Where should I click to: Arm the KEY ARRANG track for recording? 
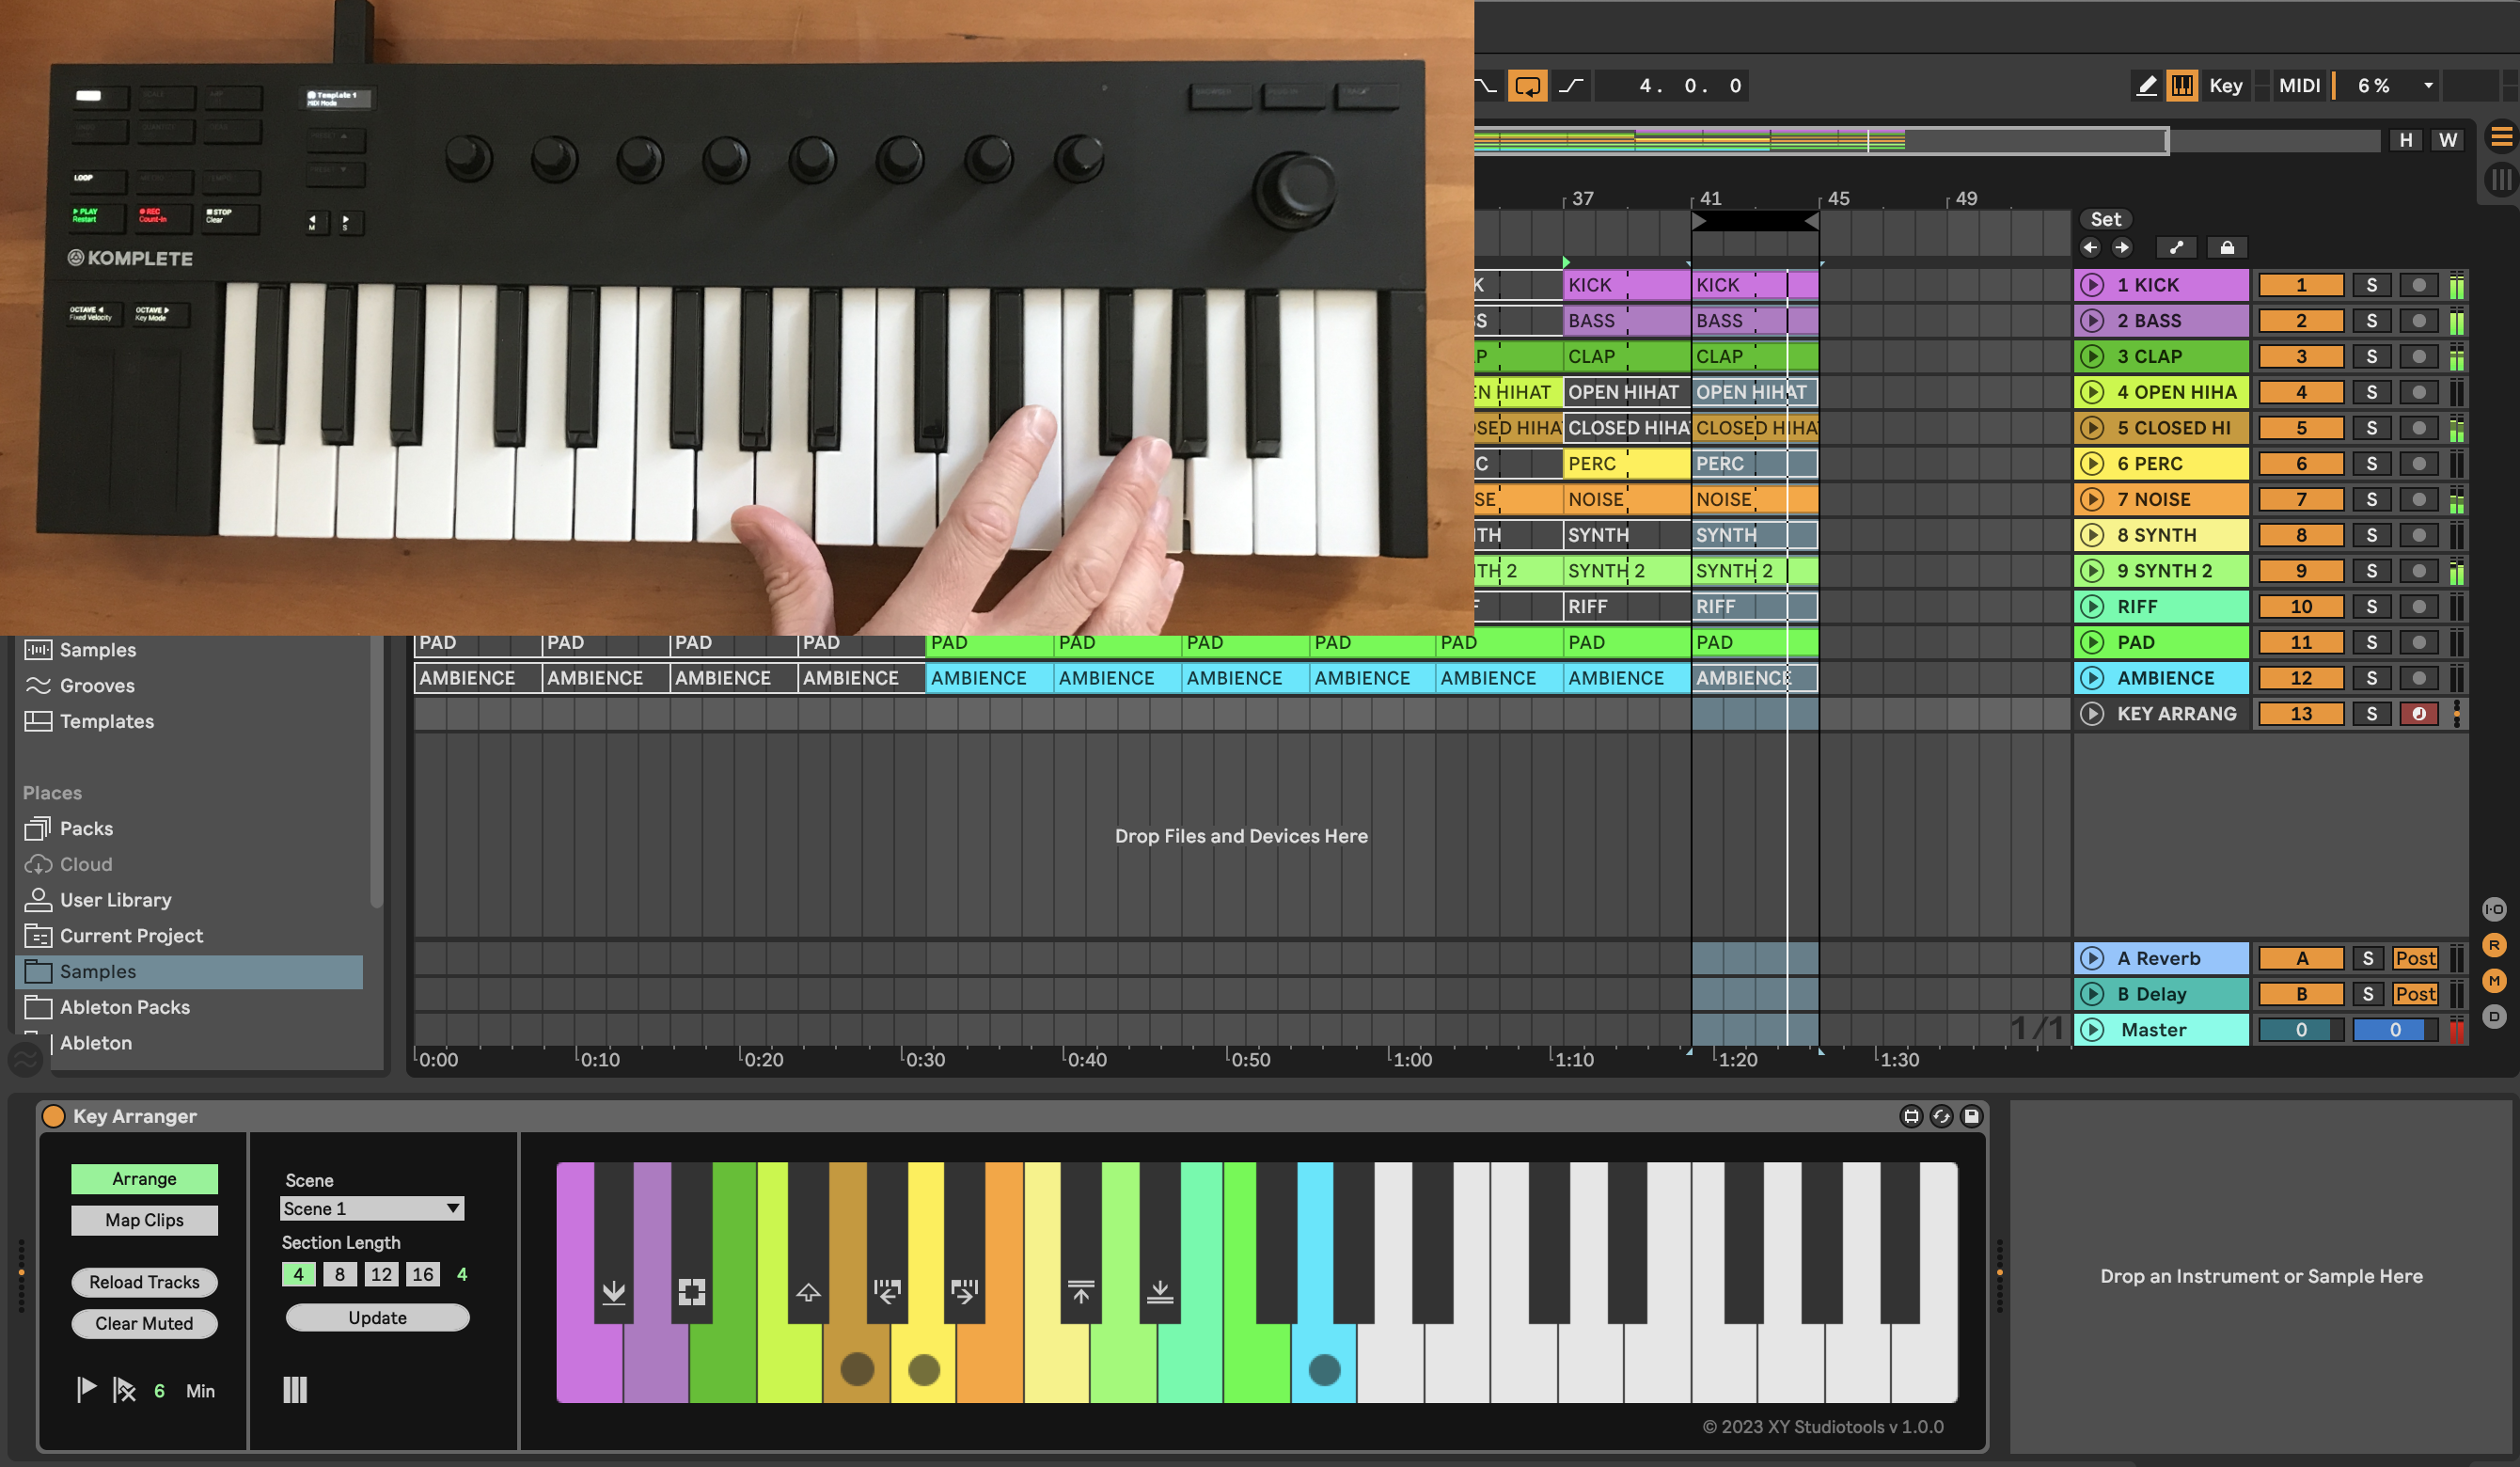coord(2418,714)
